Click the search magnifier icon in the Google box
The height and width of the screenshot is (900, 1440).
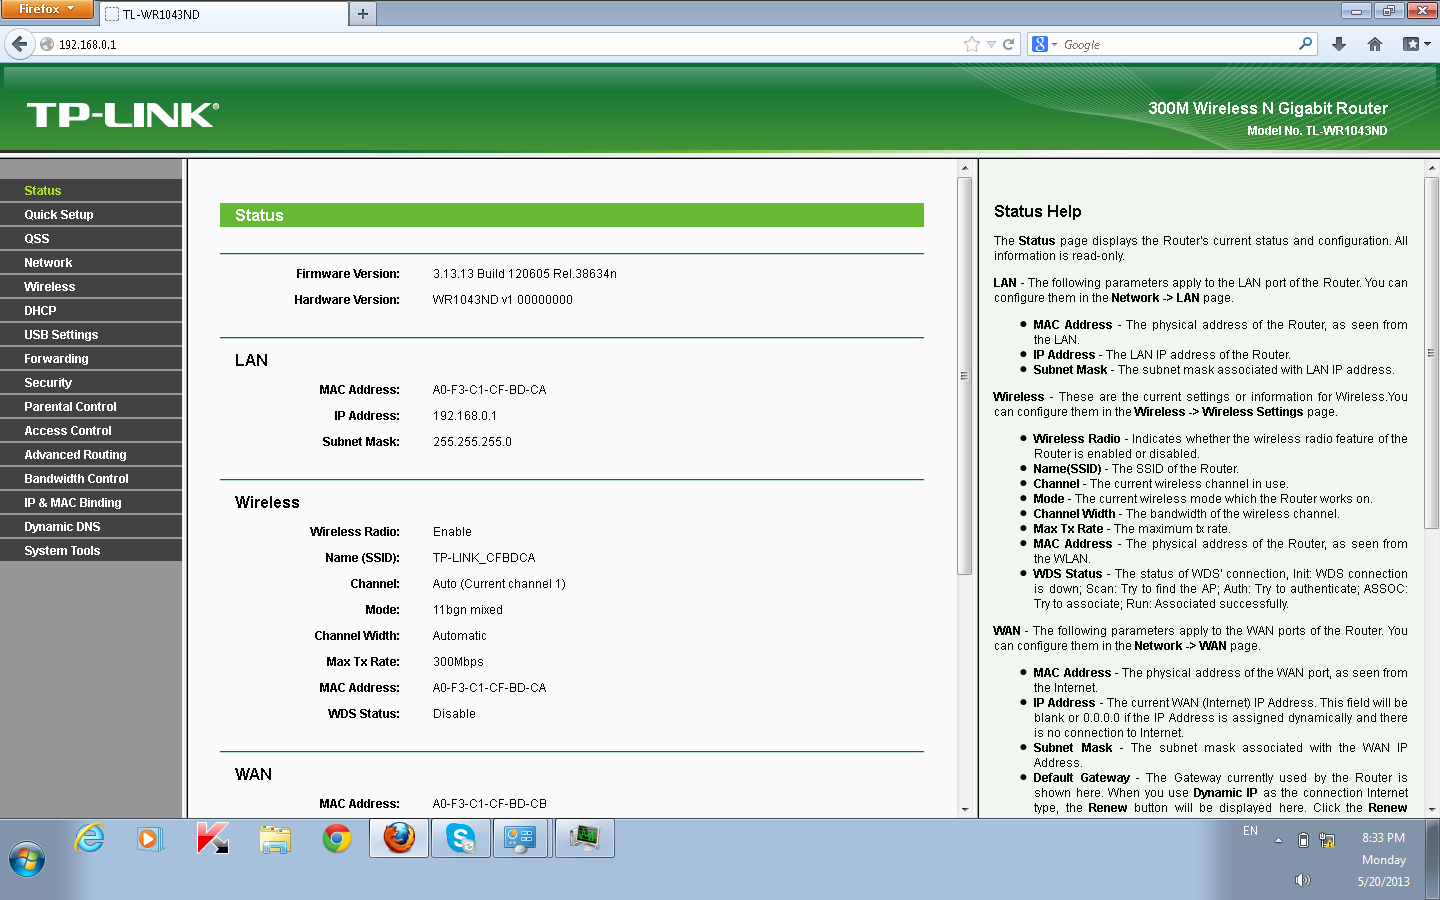pos(1305,44)
